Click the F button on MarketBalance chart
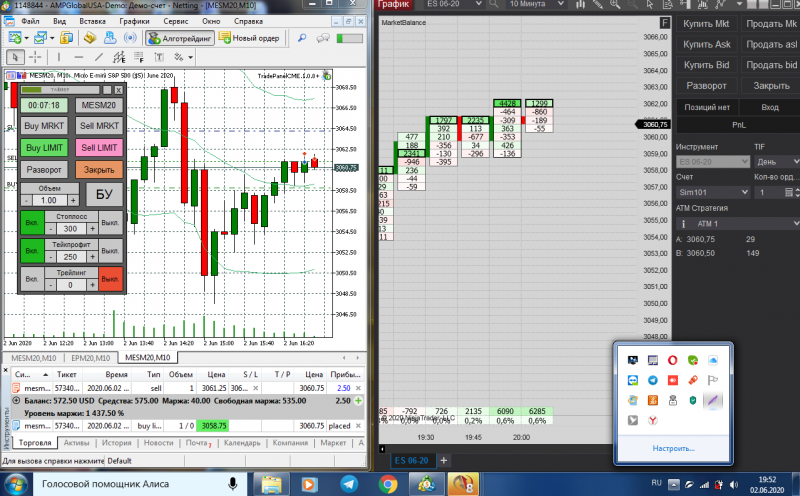The height and width of the screenshot is (496, 800). [664, 22]
